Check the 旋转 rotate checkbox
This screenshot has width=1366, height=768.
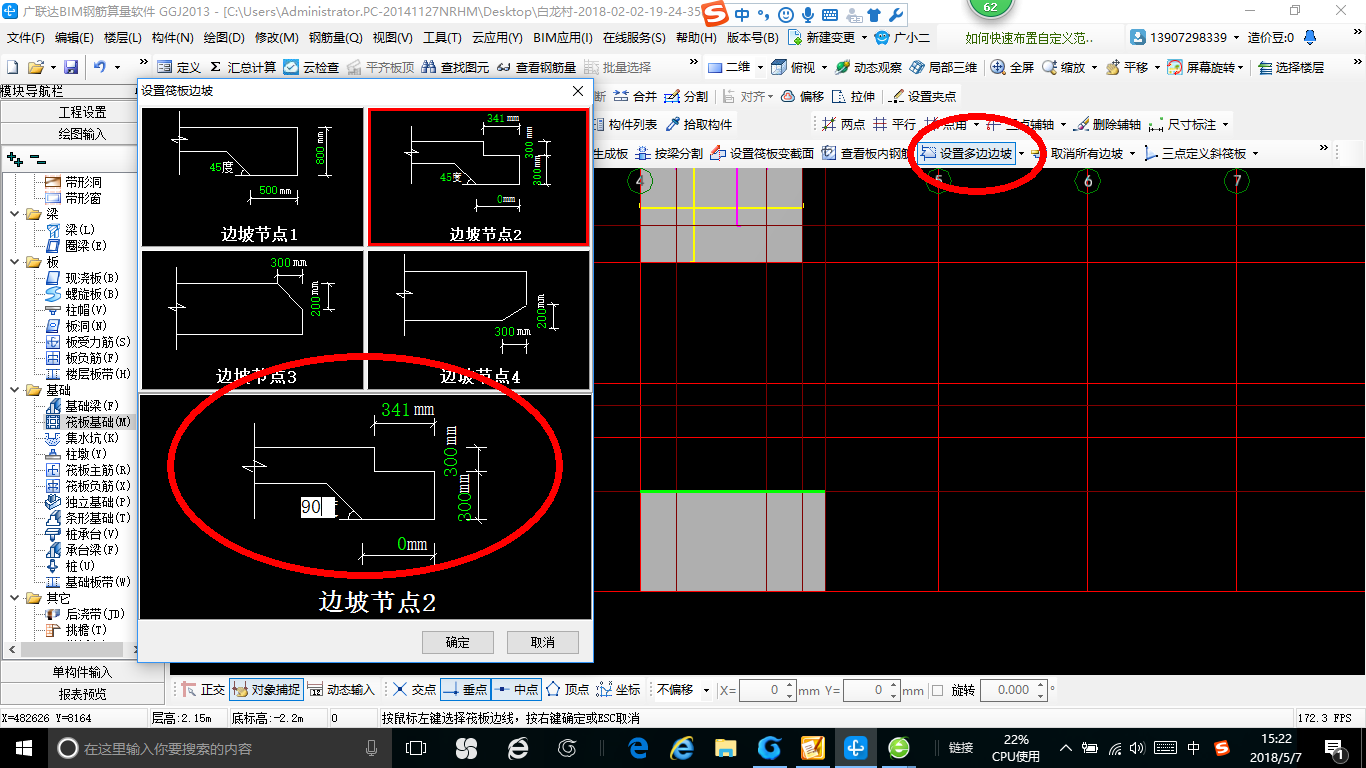tap(937, 690)
